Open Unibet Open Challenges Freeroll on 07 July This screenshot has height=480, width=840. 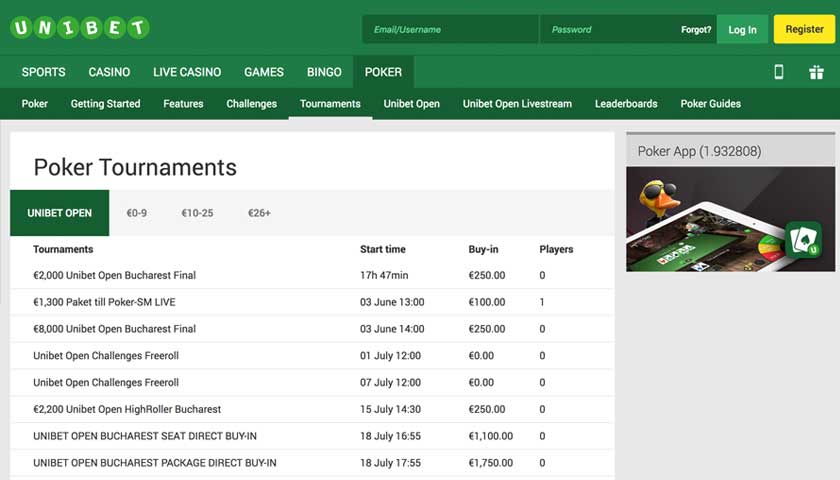point(106,382)
